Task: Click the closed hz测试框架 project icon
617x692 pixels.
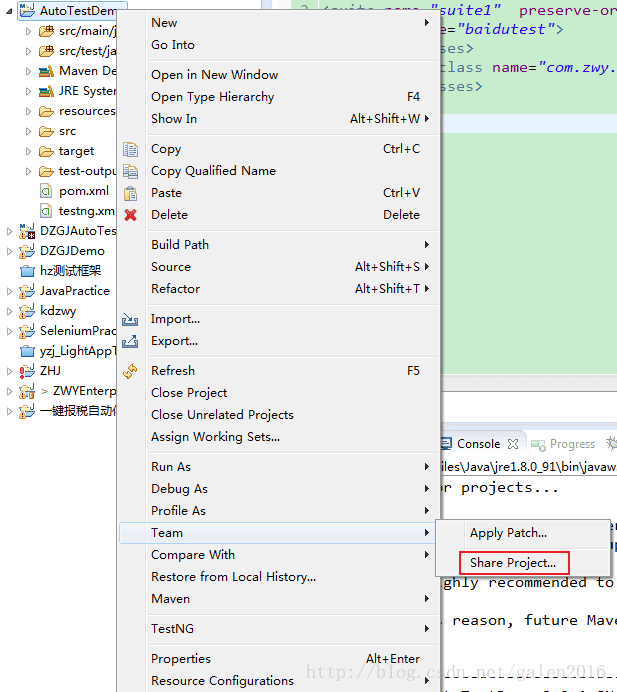Action: click(x=27, y=271)
